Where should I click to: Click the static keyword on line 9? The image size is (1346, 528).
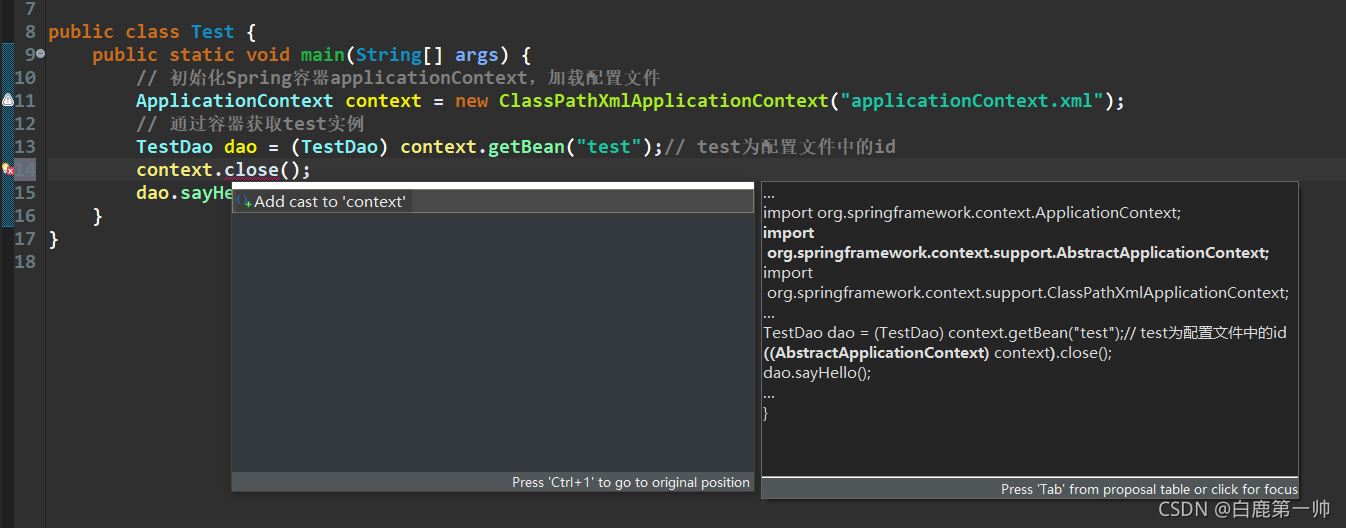[202, 55]
